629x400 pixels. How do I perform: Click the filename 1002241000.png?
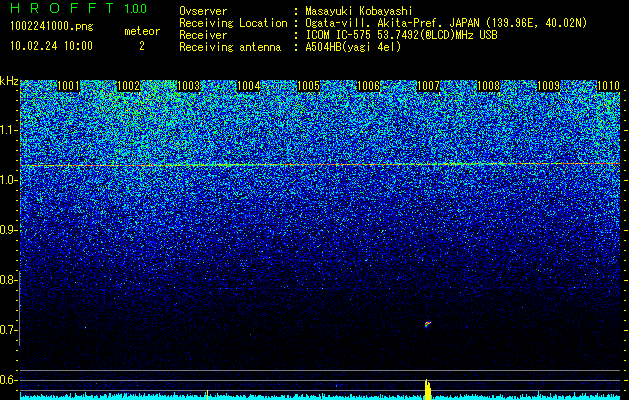click(52, 26)
